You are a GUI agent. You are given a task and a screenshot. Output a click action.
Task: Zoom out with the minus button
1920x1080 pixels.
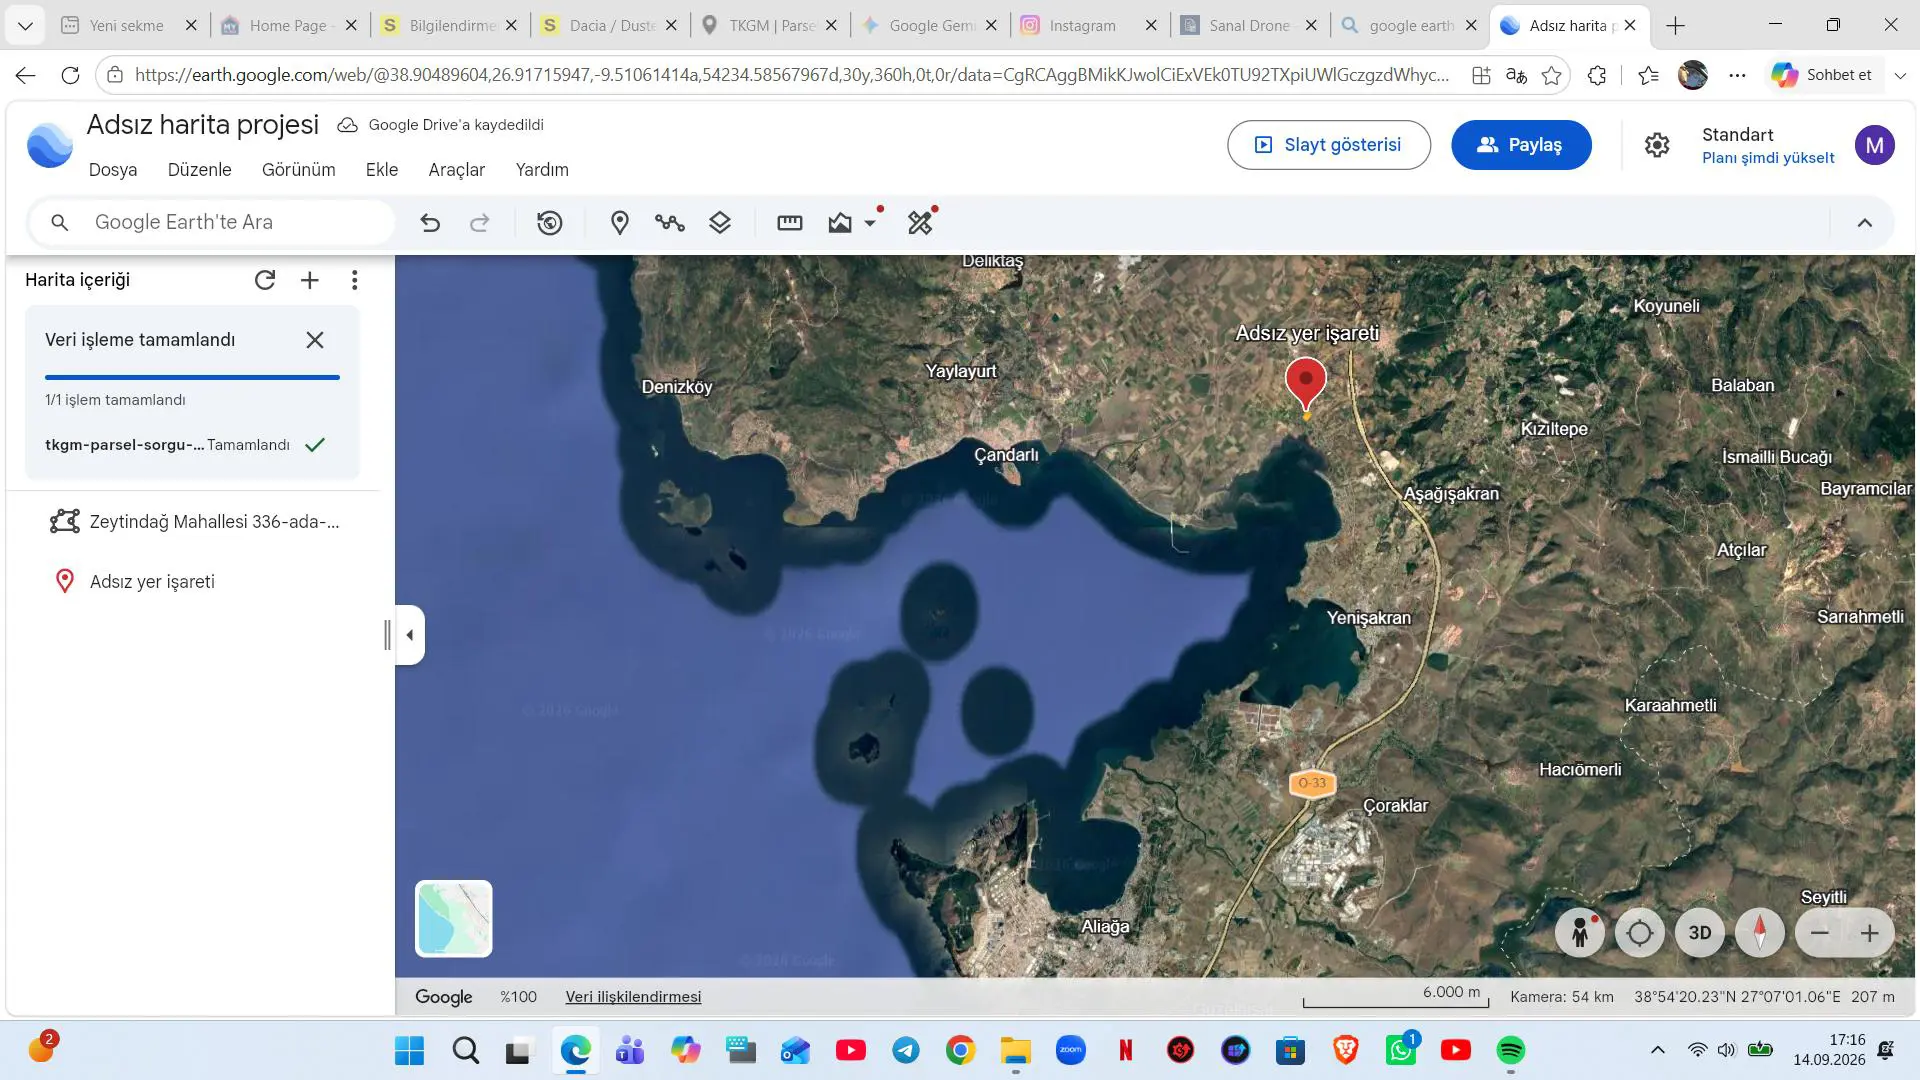click(x=1820, y=933)
